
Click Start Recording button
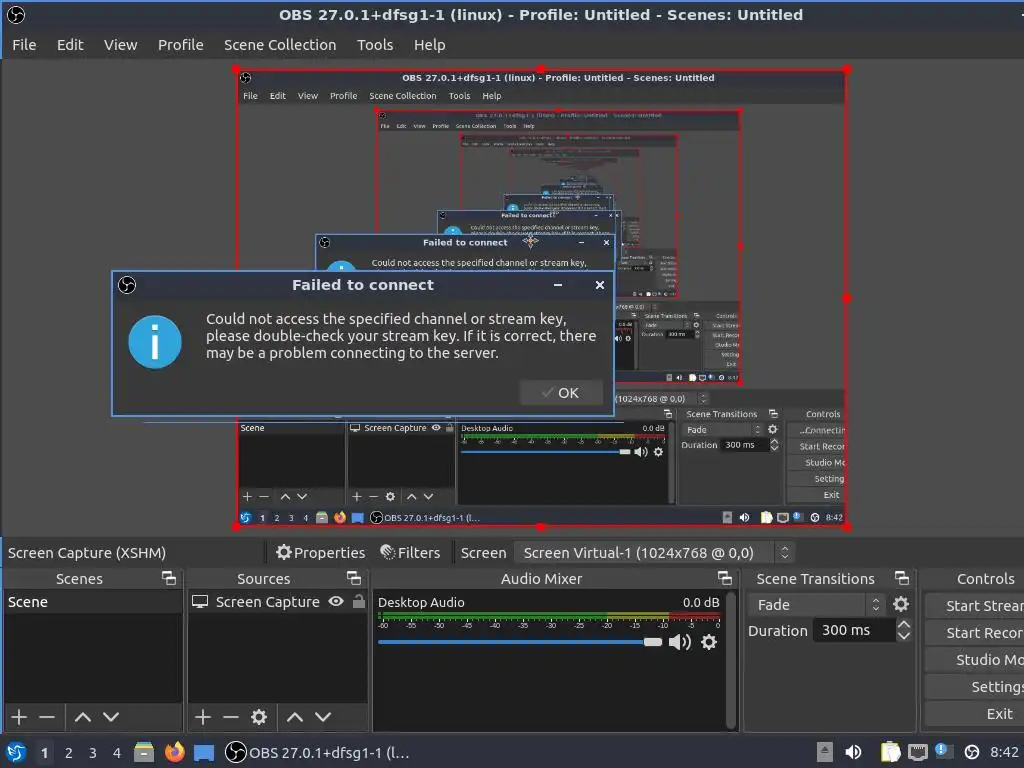point(975,633)
